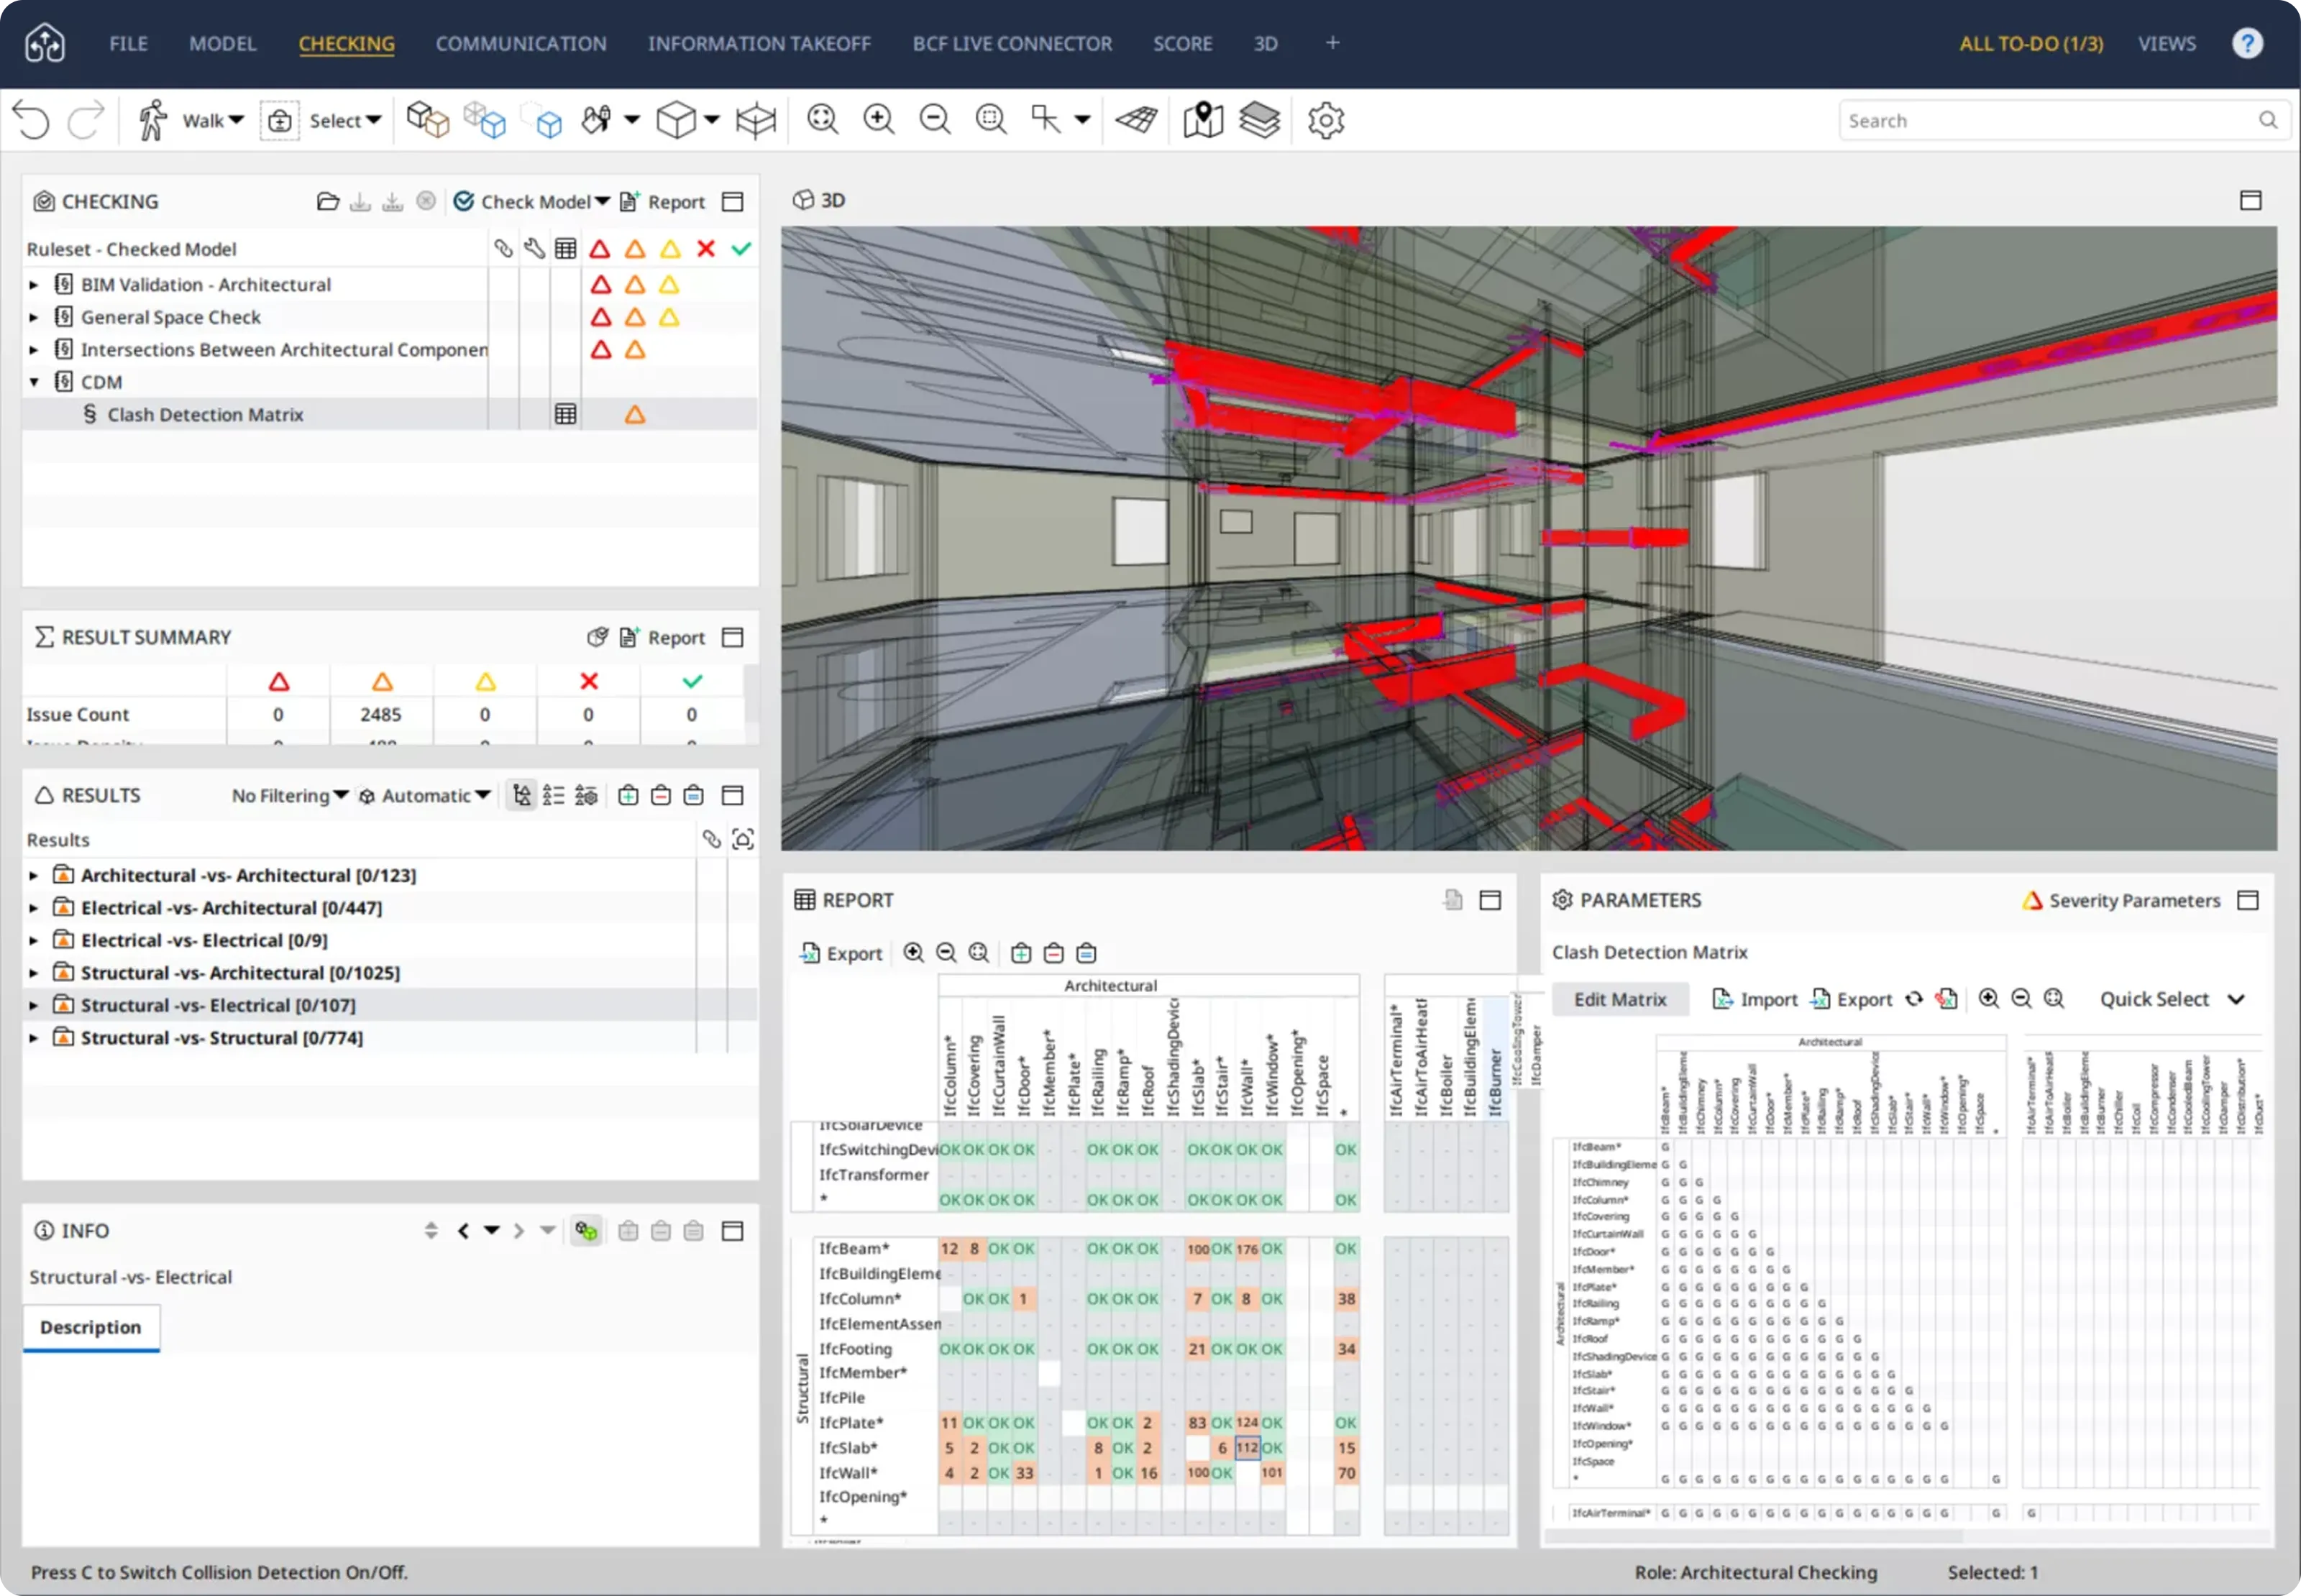Click the Edit Matrix button

click(1619, 999)
